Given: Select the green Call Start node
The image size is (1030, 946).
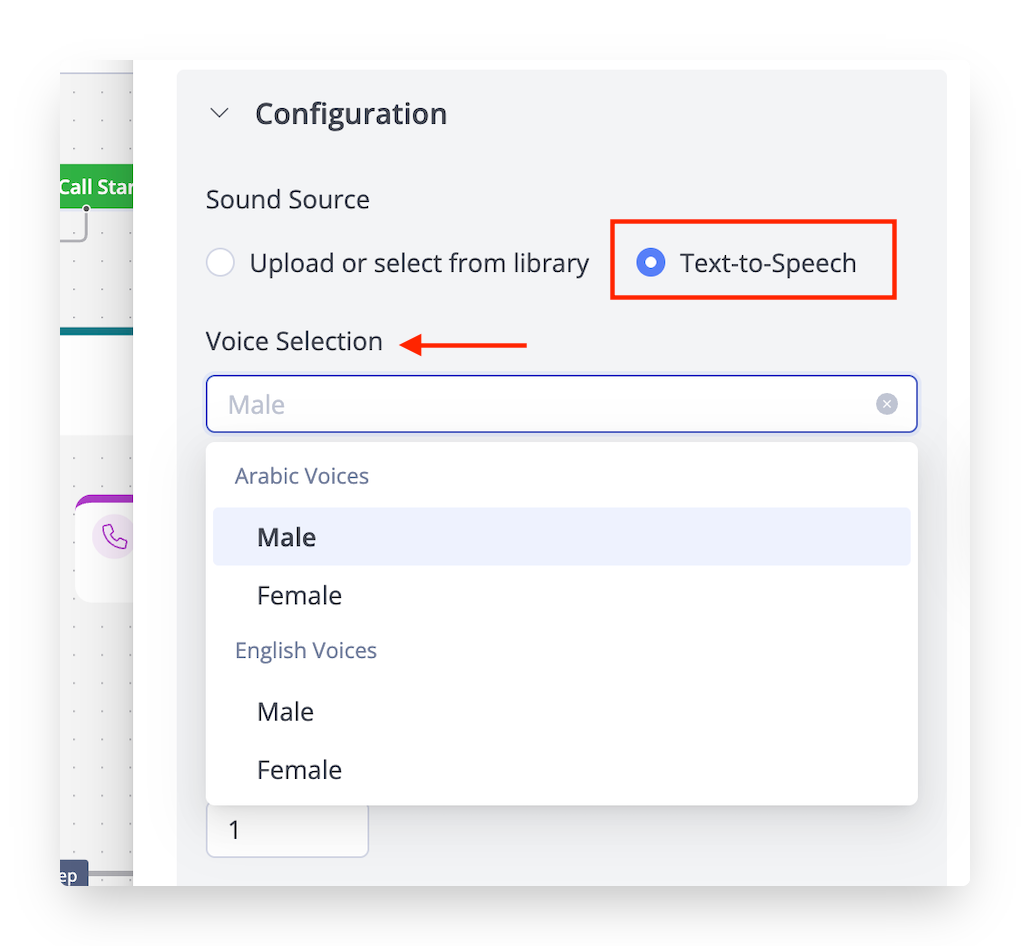Looking at the screenshot, I should pyautogui.click(x=96, y=187).
